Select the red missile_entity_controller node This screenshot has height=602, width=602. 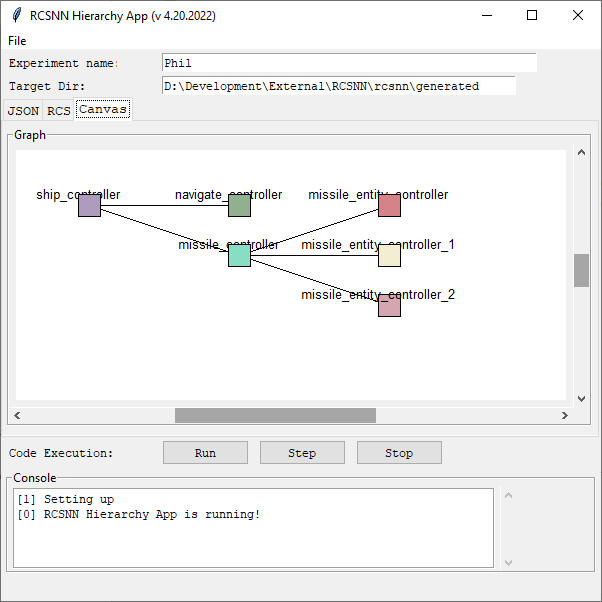click(389, 206)
